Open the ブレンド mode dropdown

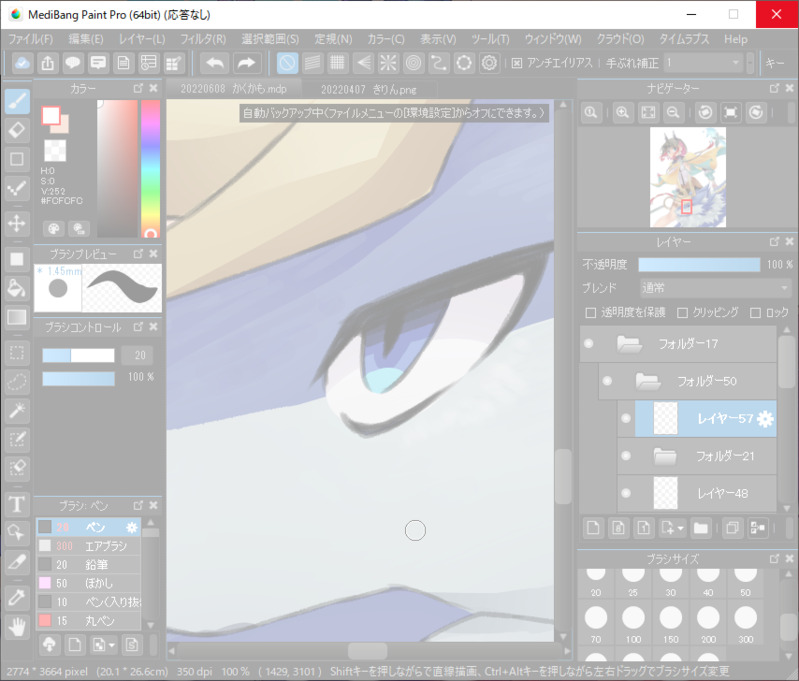(715, 288)
